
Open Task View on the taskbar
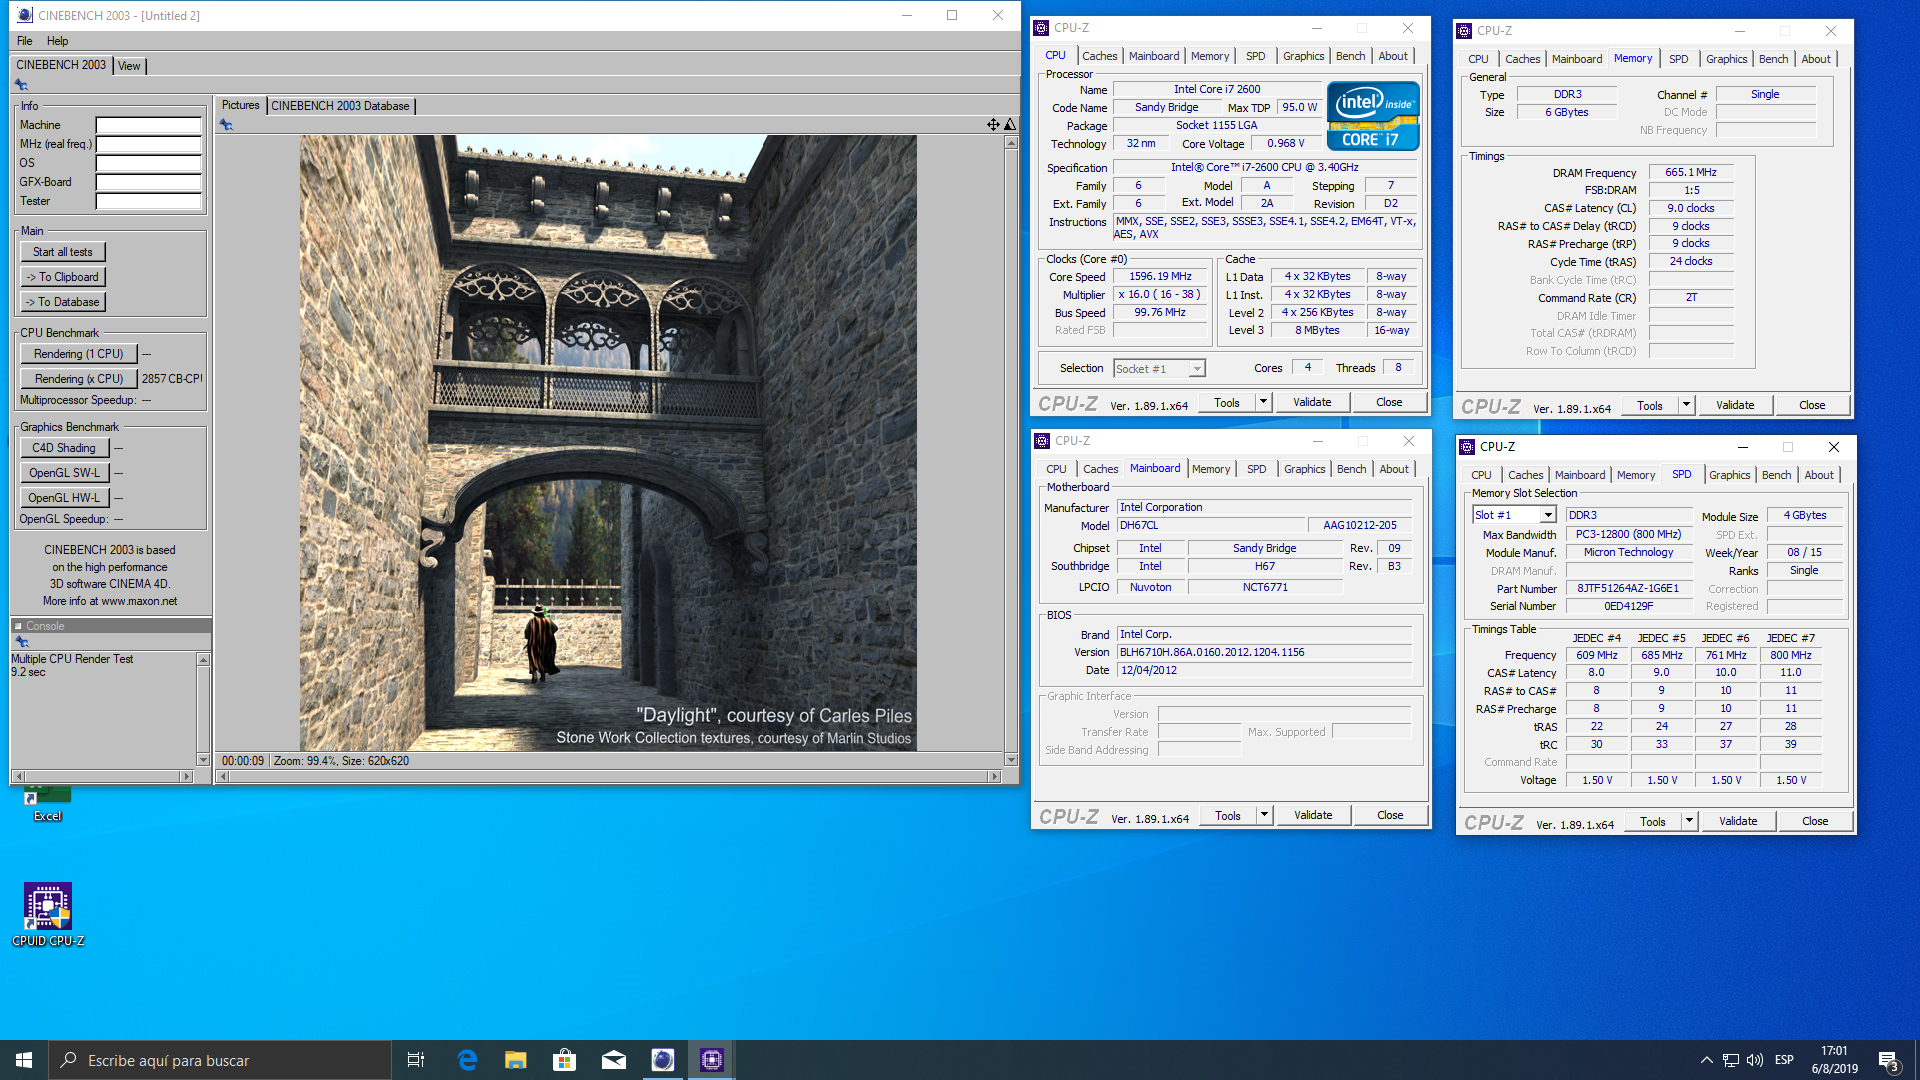tap(416, 1060)
